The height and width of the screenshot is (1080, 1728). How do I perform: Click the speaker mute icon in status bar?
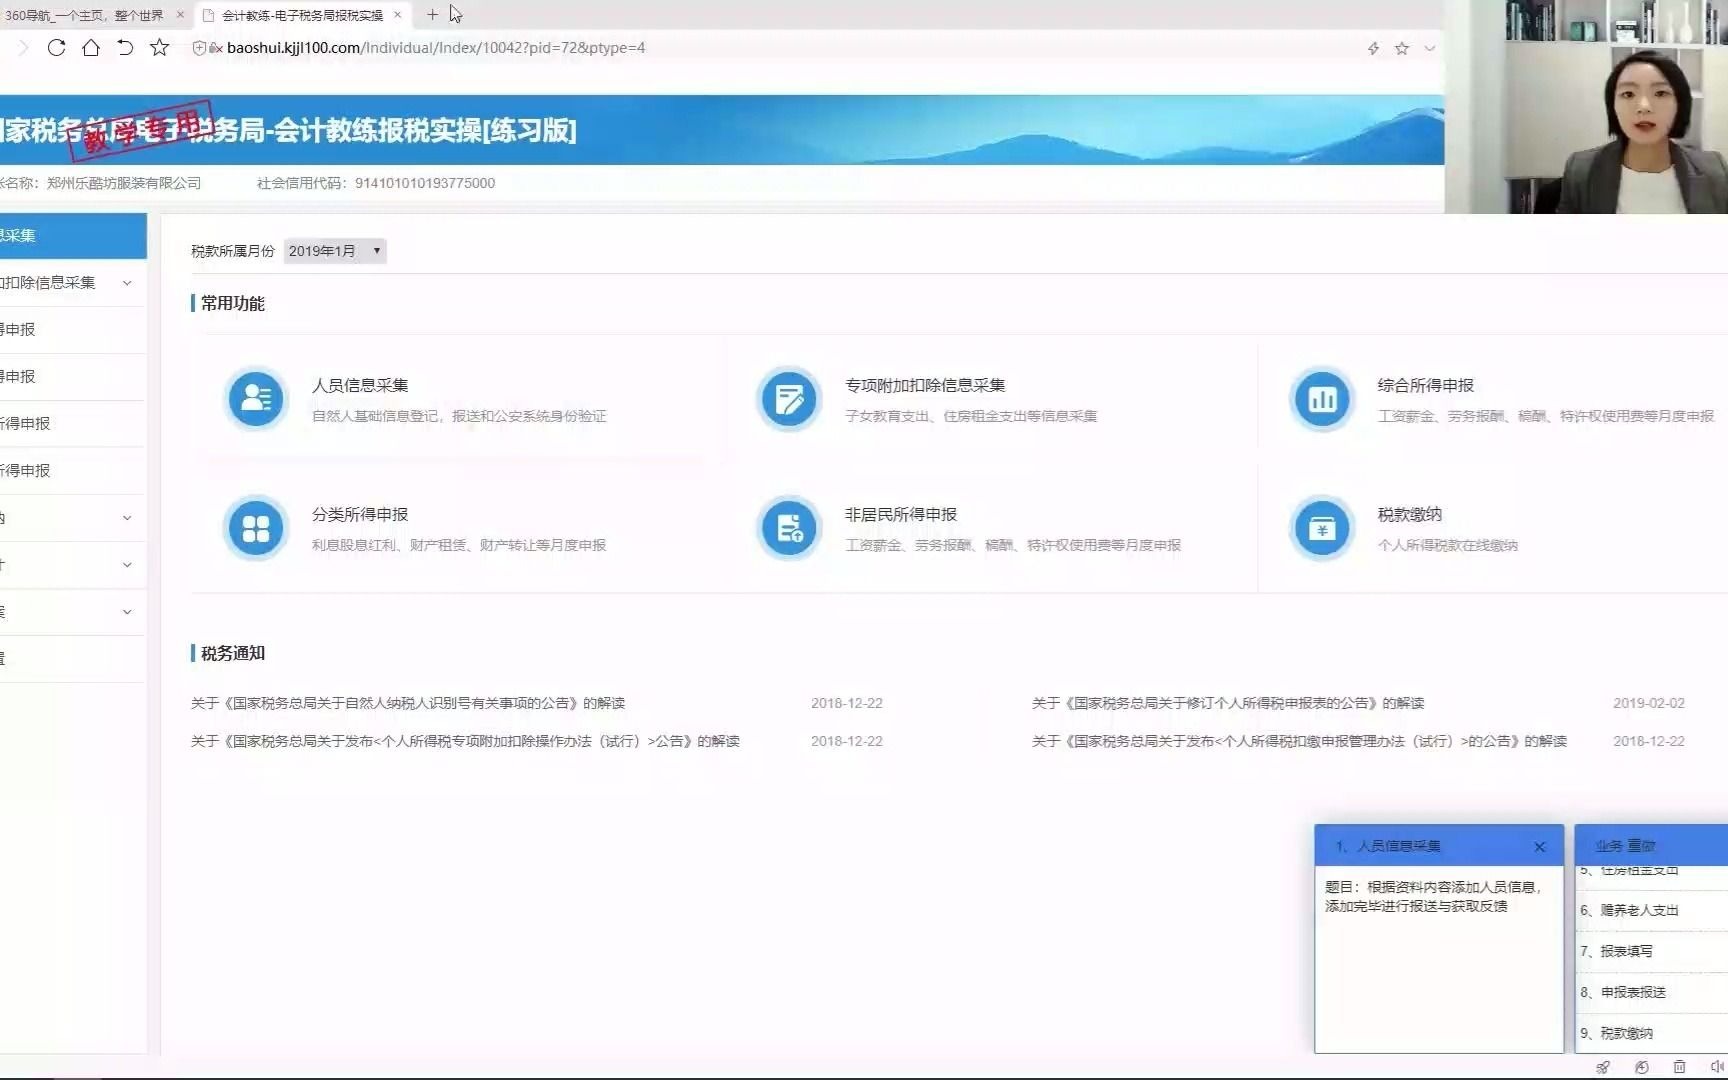click(x=1717, y=1067)
